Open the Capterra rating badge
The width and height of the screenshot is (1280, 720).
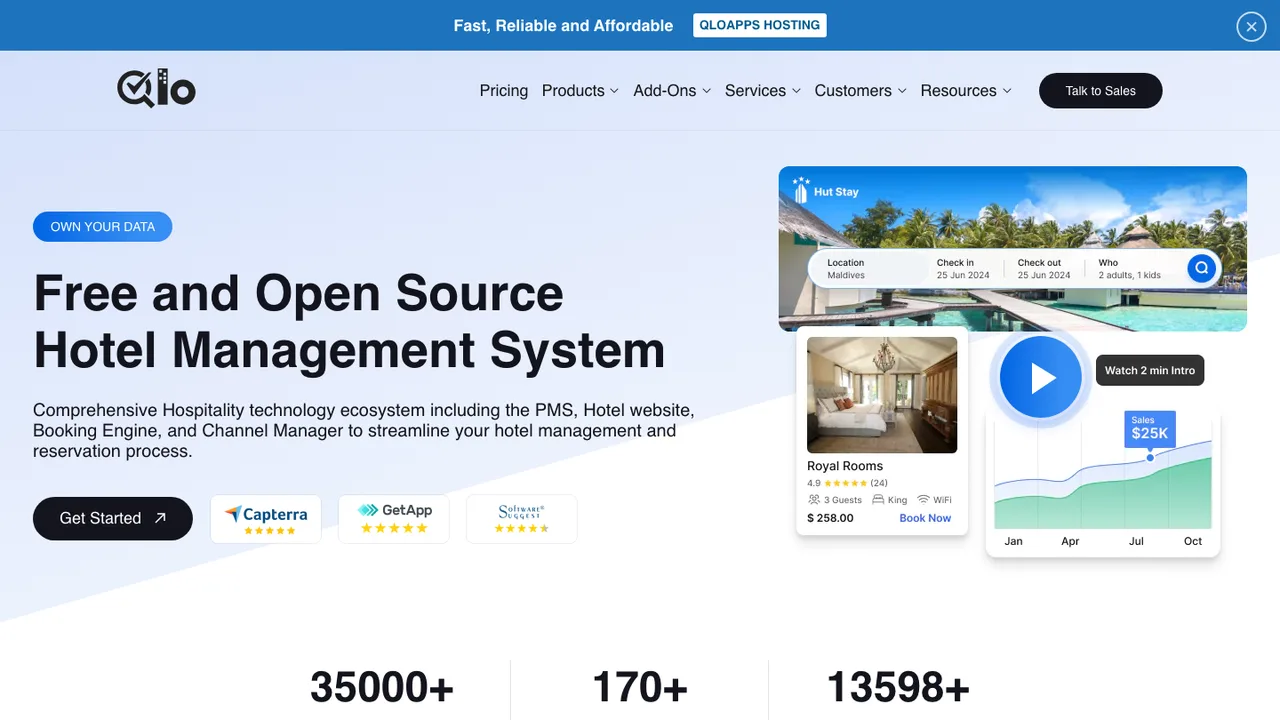click(x=266, y=519)
